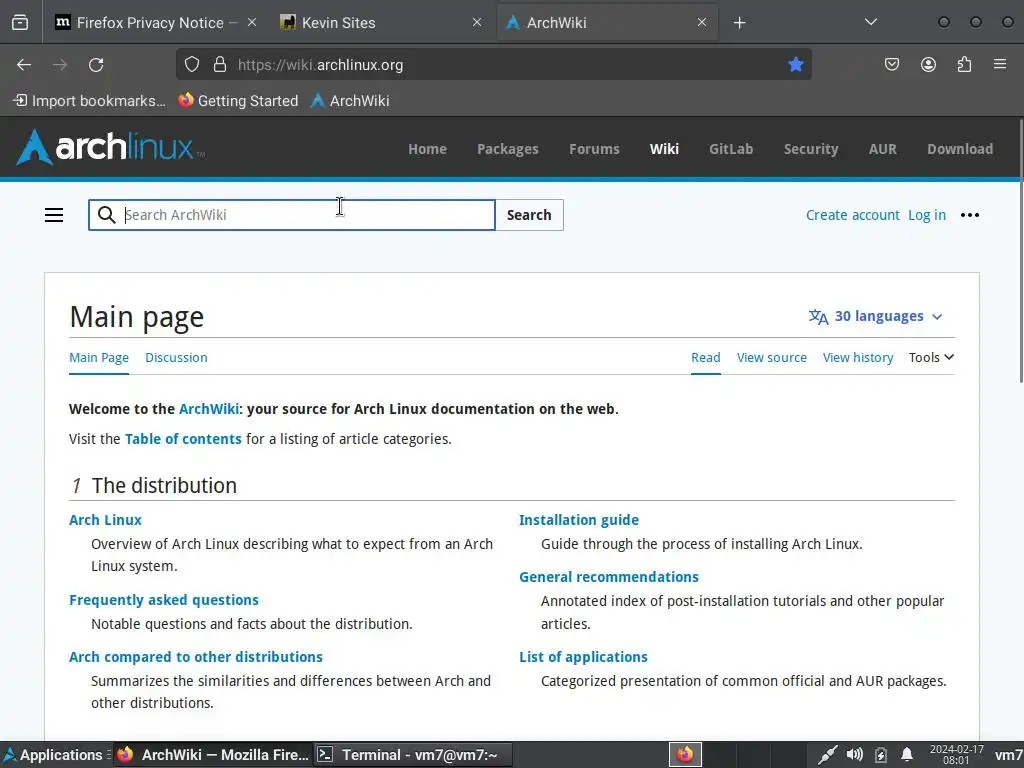Image resolution: width=1024 pixels, height=768 pixels.
Task: Open the Firefox View tab icon
Action: (x=20, y=23)
